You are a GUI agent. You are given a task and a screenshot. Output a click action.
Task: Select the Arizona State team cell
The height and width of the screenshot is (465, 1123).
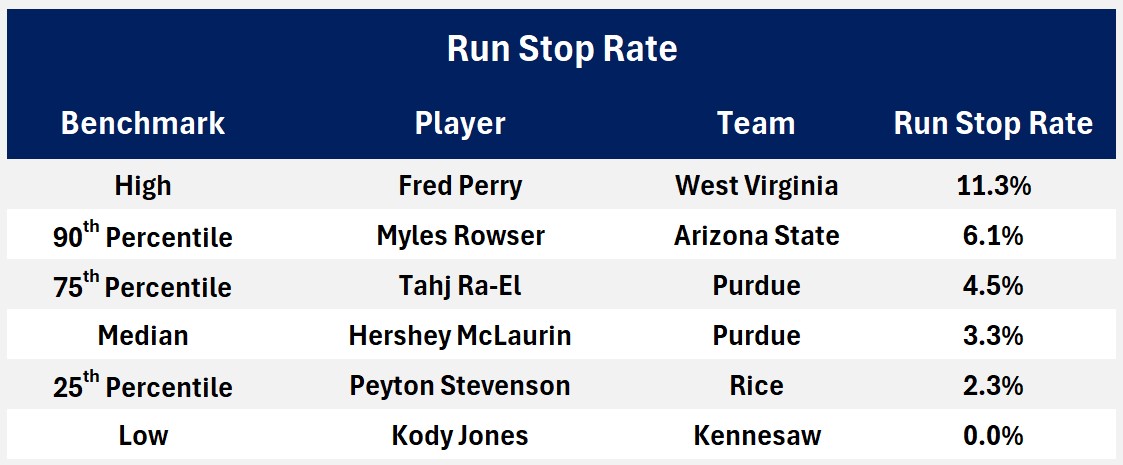pyautogui.click(x=756, y=236)
